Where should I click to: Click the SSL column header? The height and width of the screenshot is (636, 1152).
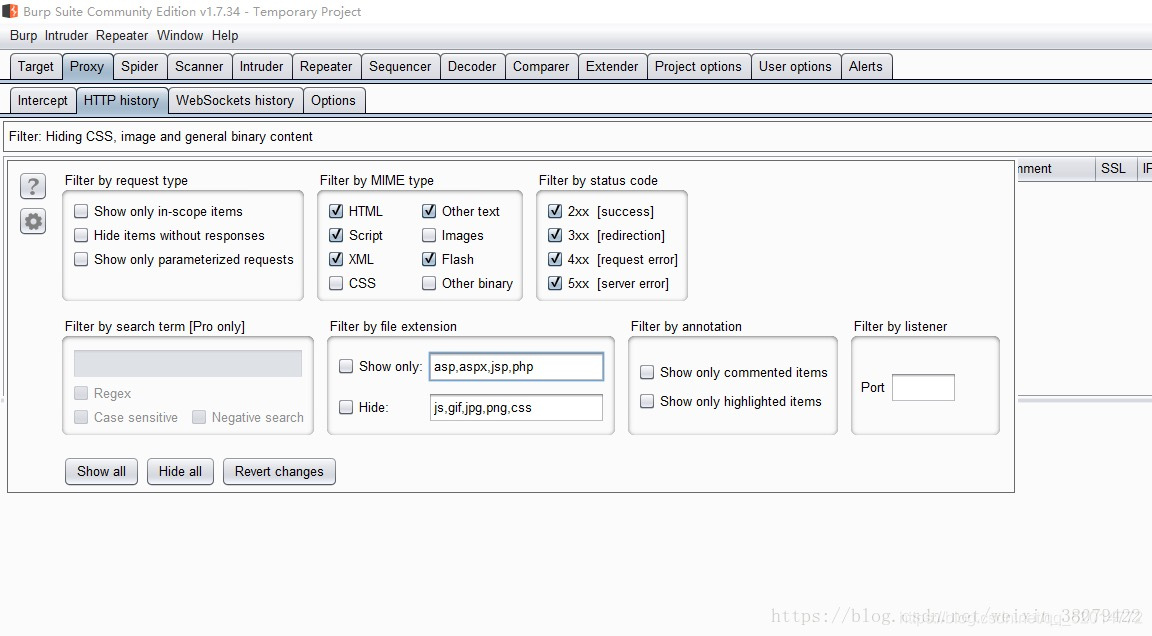(x=1113, y=168)
